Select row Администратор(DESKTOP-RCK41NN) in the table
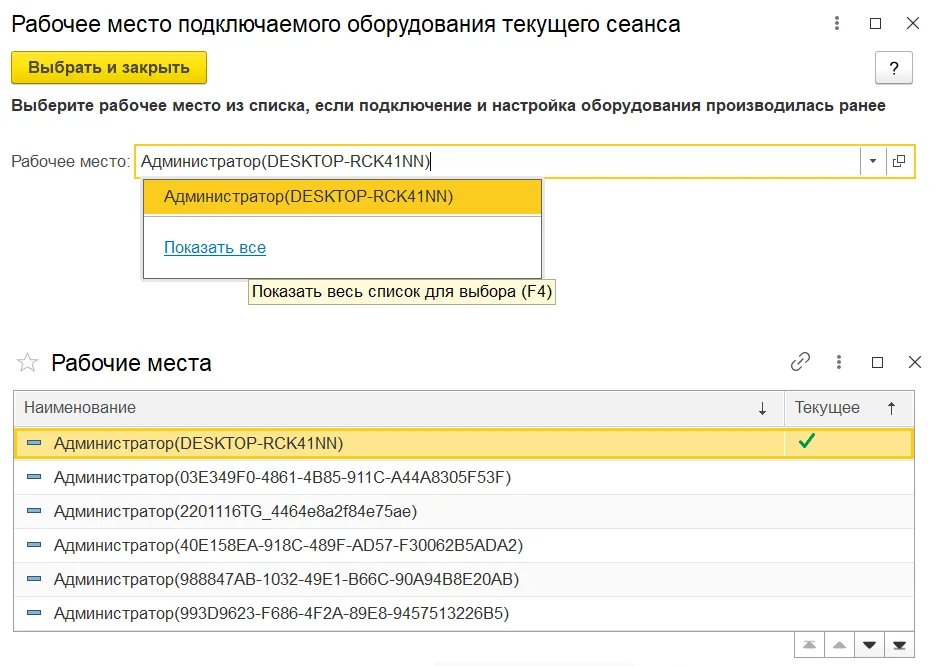The image size is (936, 666). pos(463,443)
